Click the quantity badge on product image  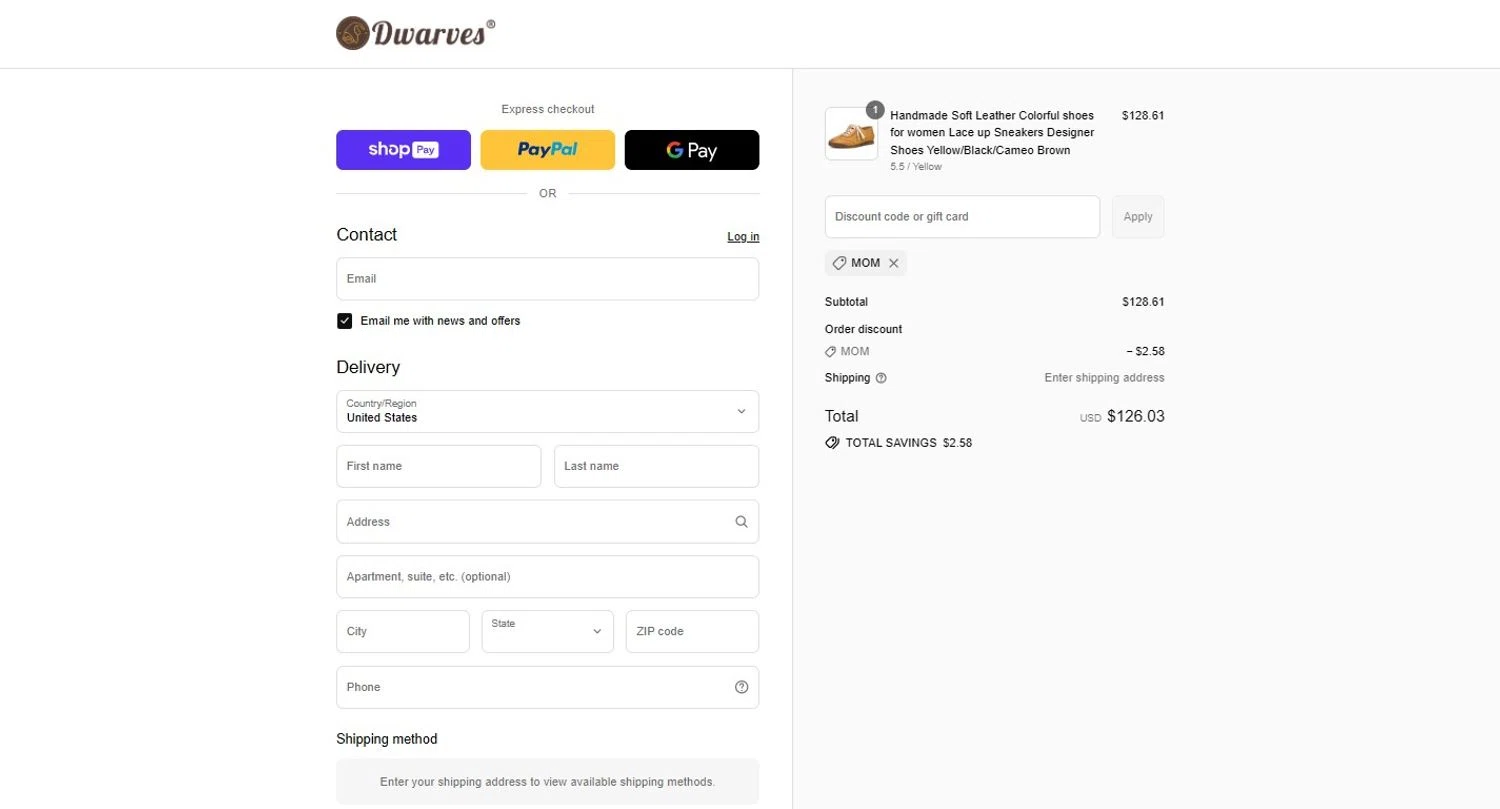(x=875, y=109)
